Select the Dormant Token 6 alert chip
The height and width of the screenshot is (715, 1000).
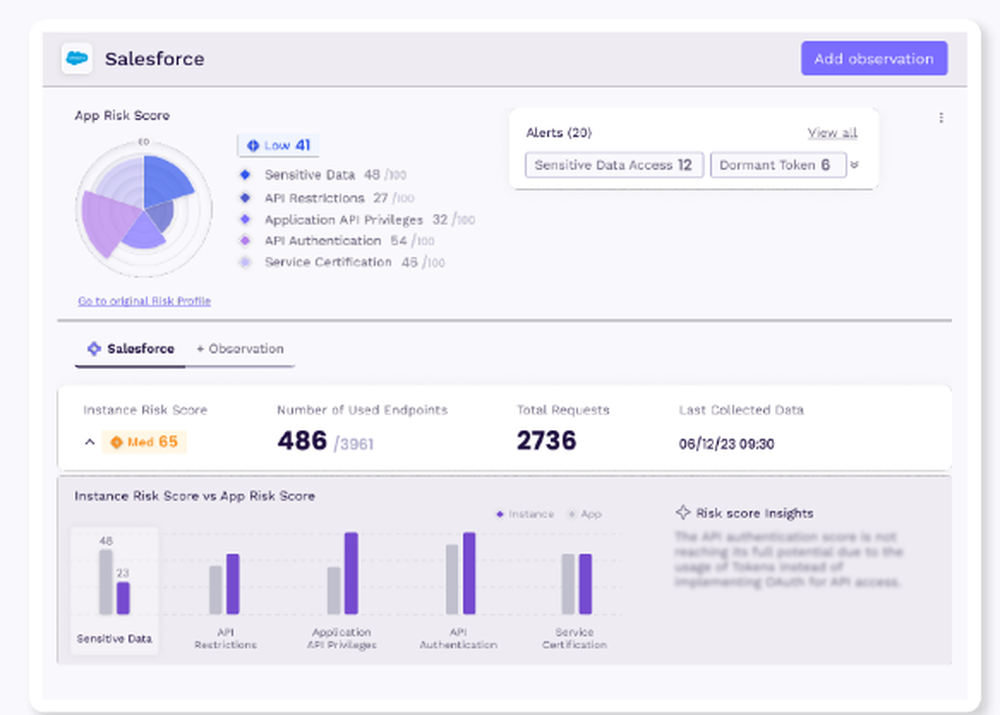778,165
